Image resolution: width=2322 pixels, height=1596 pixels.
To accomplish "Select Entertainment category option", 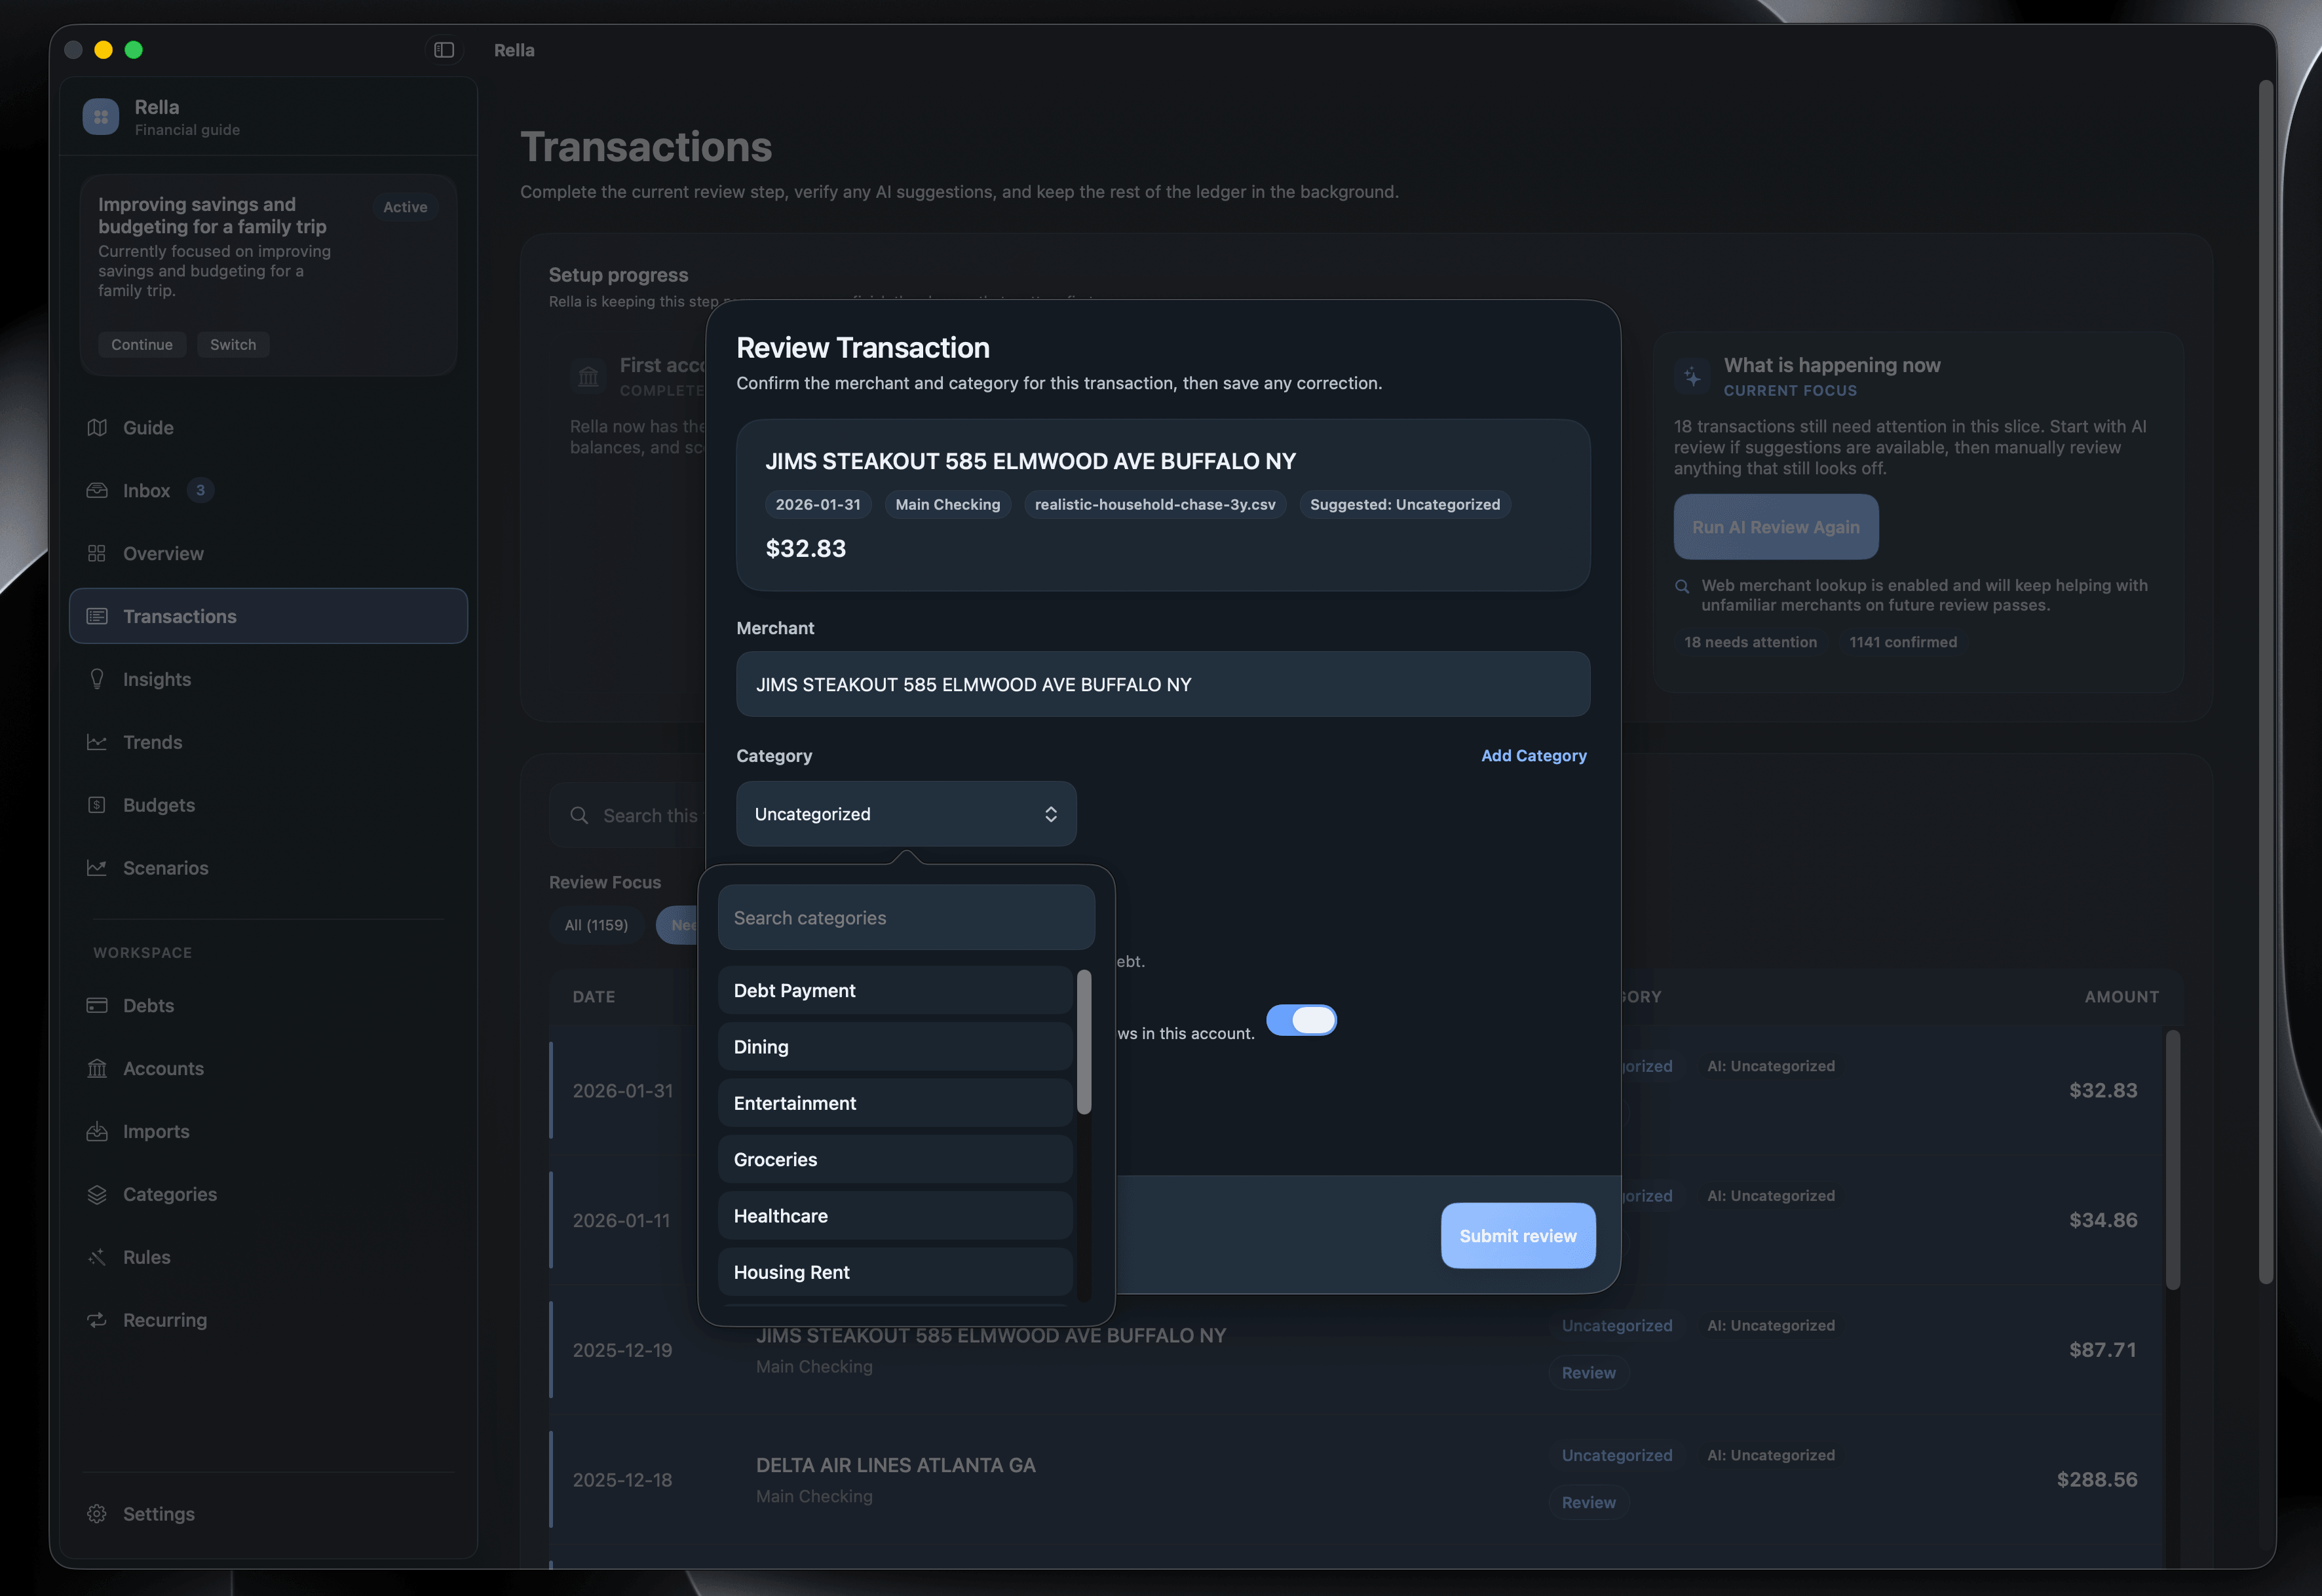I will tap(895, 1103).
